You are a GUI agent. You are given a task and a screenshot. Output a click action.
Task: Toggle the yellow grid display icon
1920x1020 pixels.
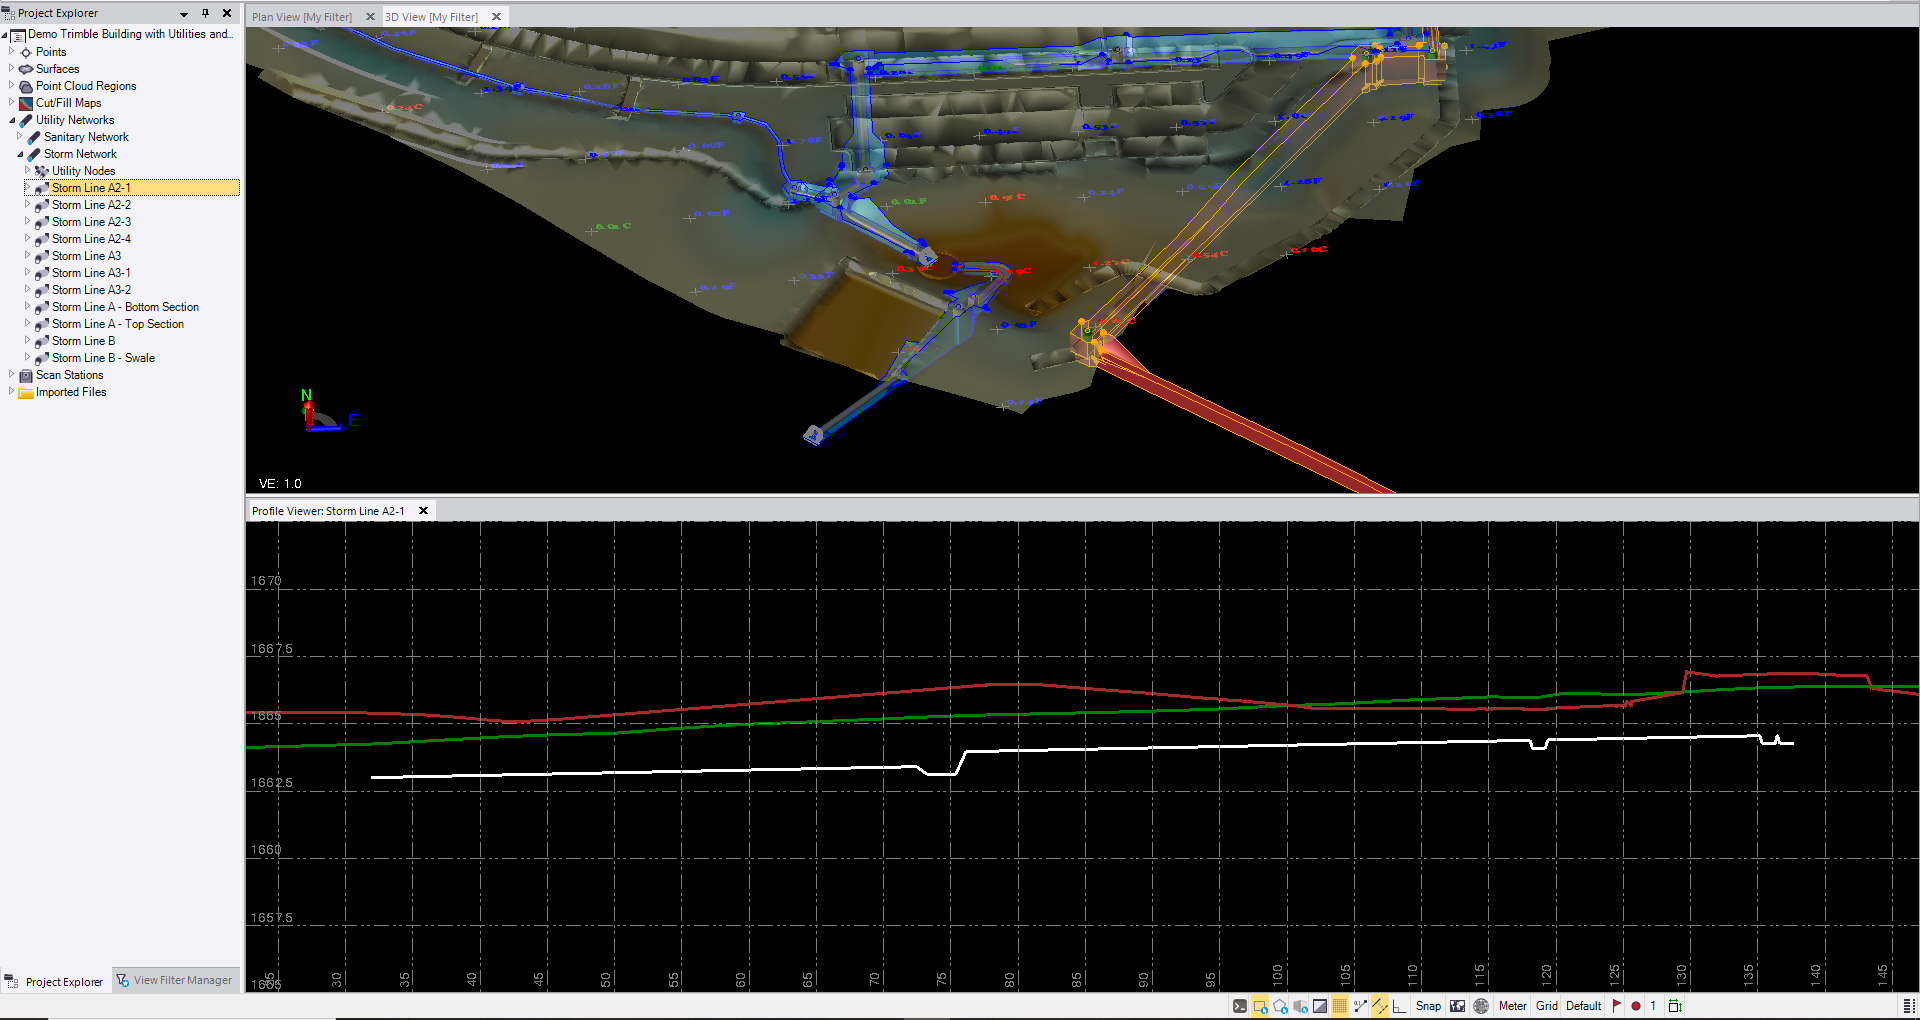(x=1340, y=1006)
